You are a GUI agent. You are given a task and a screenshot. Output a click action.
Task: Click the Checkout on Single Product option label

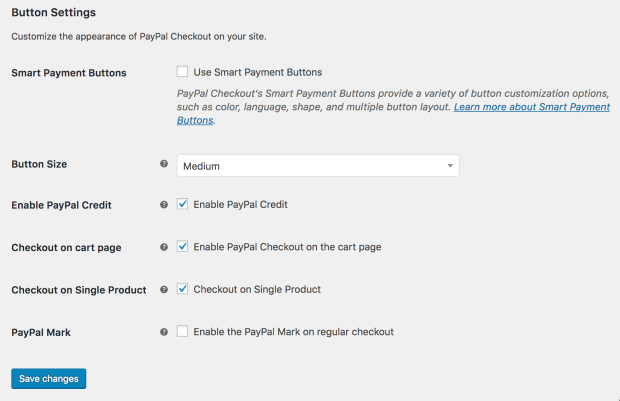click(x=257, y=289)
